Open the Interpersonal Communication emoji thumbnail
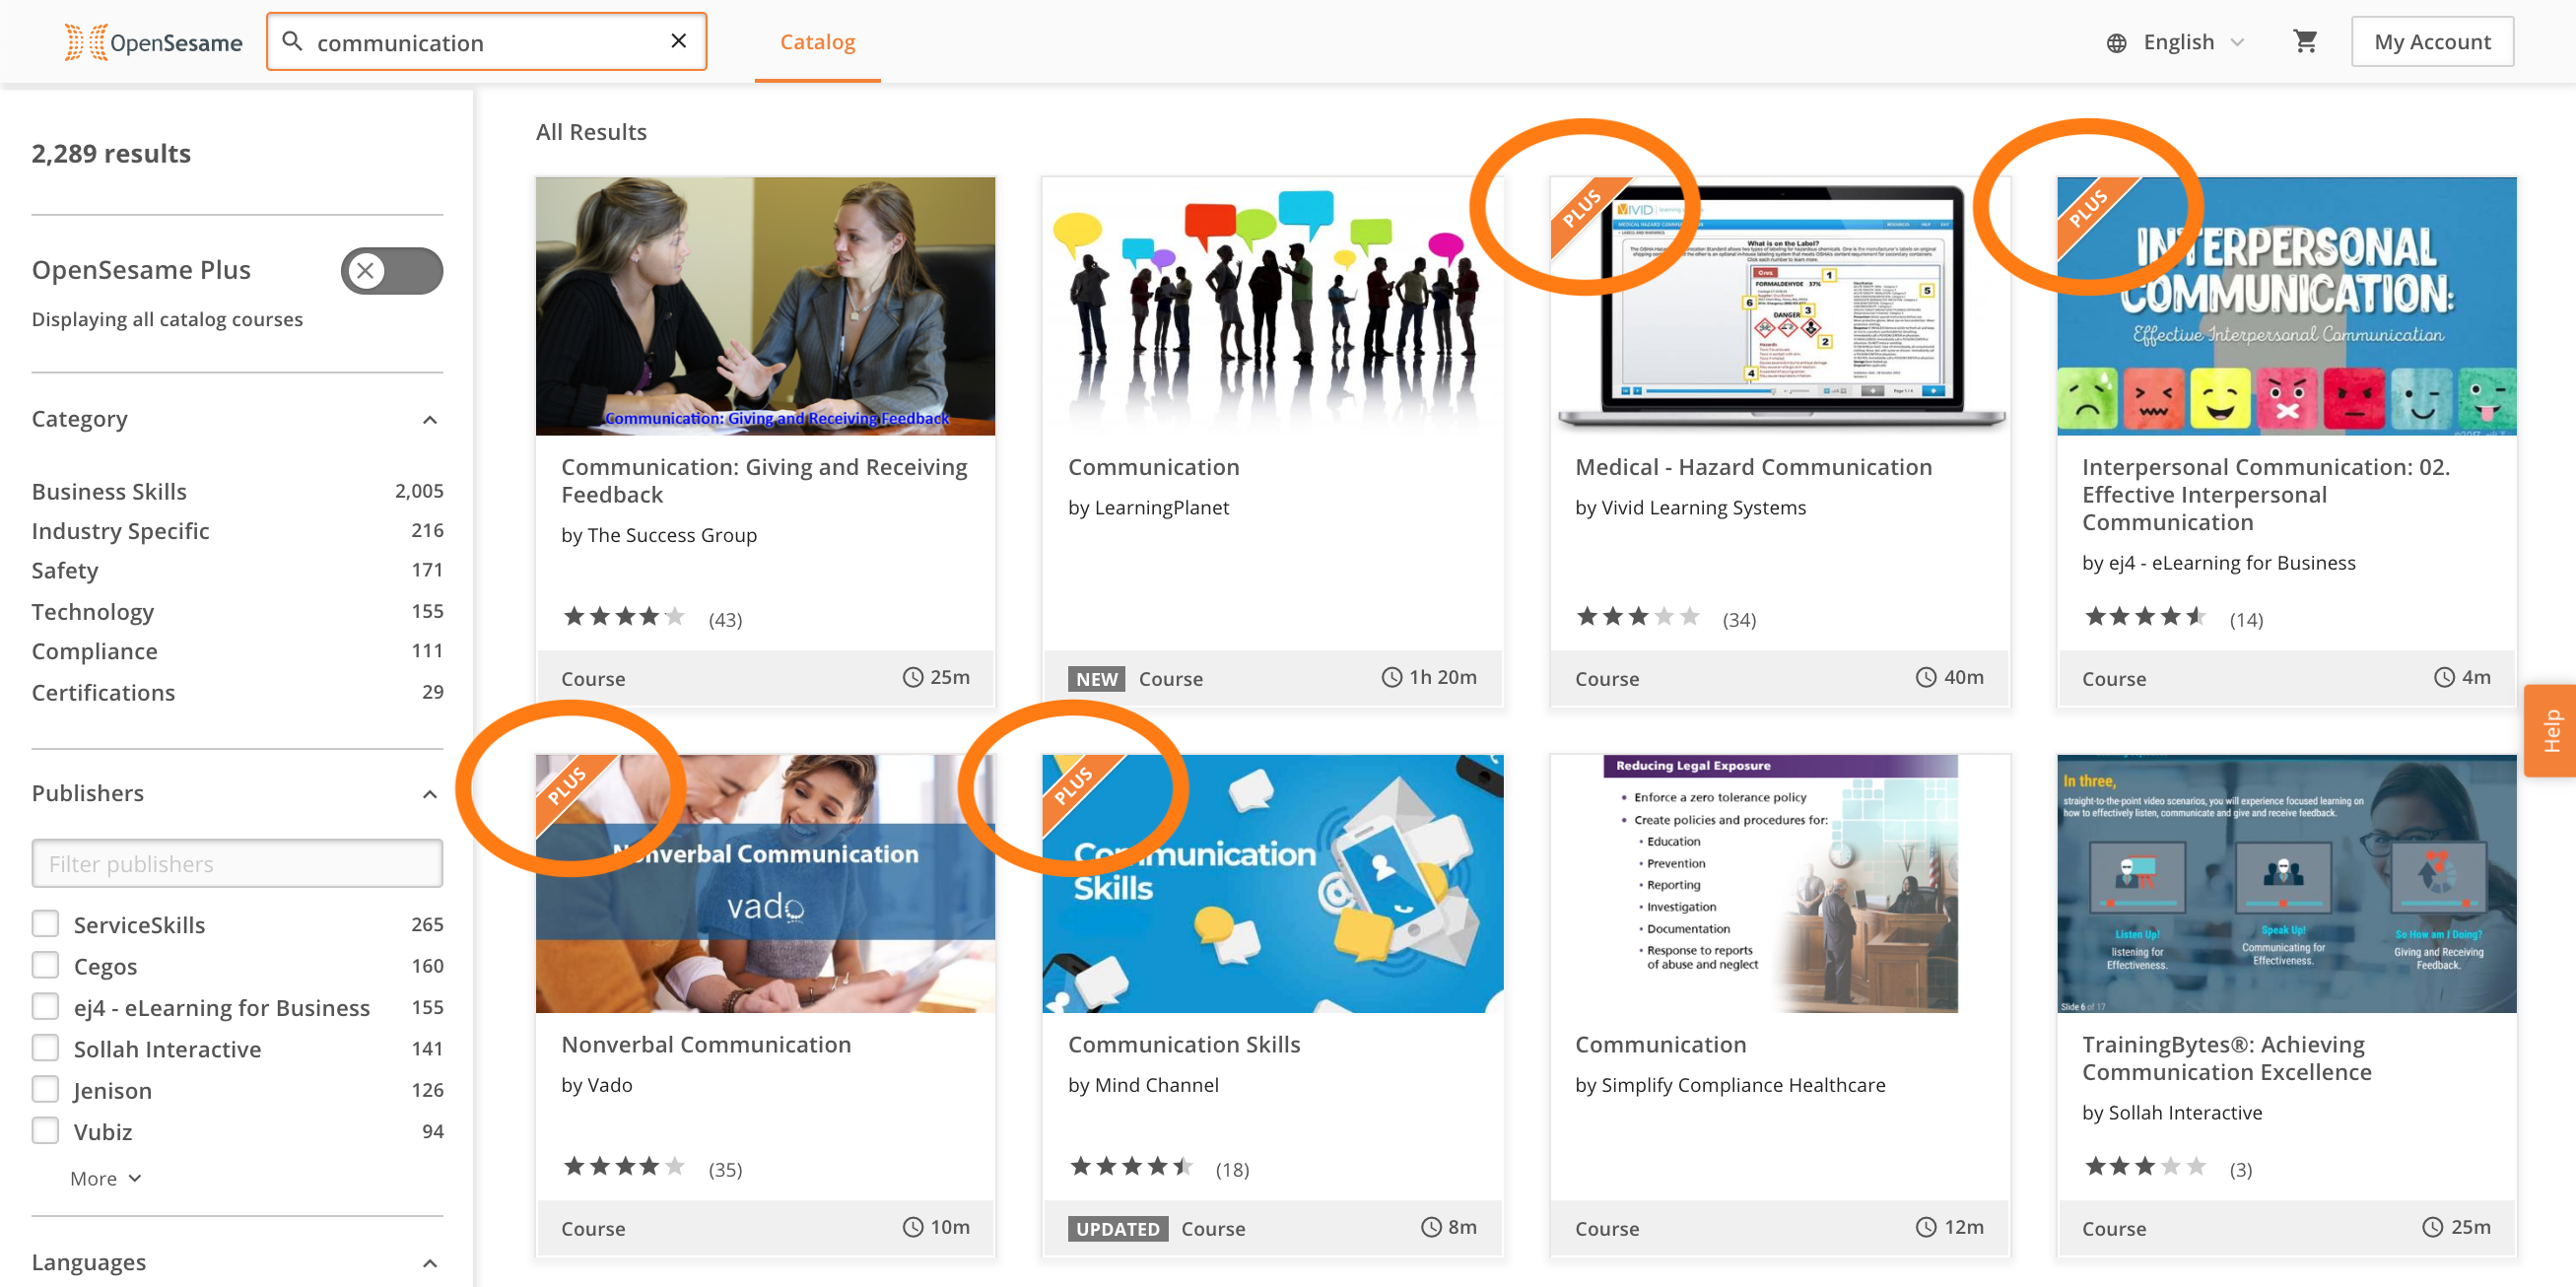The image size is (2576, 1287). tap(2286, 306)
